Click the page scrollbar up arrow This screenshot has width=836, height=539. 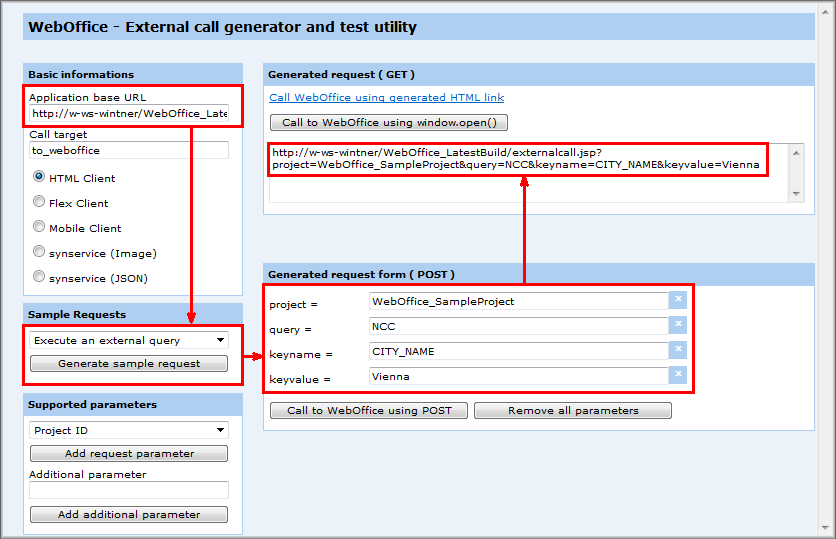(x=825, y=12)
